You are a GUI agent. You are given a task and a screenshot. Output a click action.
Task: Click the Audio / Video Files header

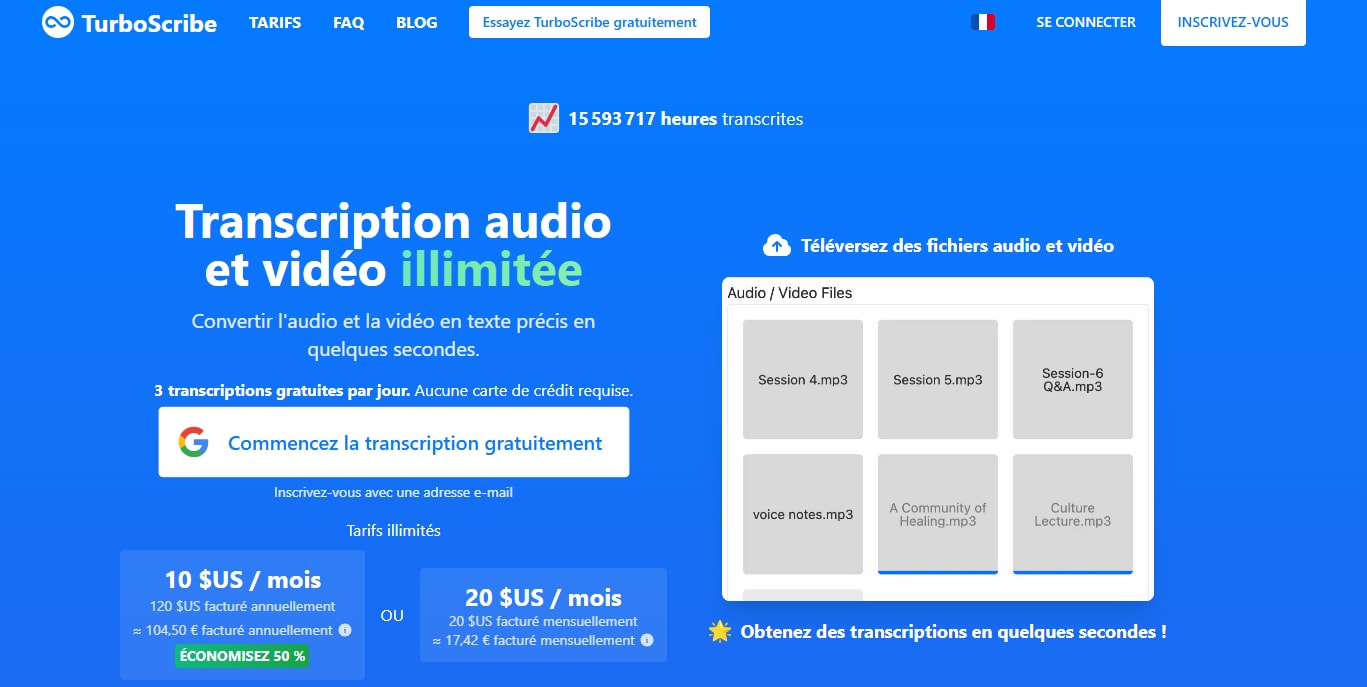[x=790, y=293]
